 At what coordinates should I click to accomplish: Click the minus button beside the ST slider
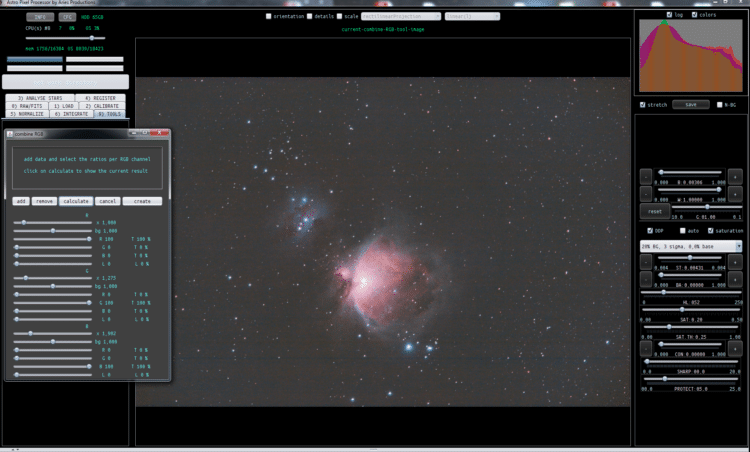[646, 262]
